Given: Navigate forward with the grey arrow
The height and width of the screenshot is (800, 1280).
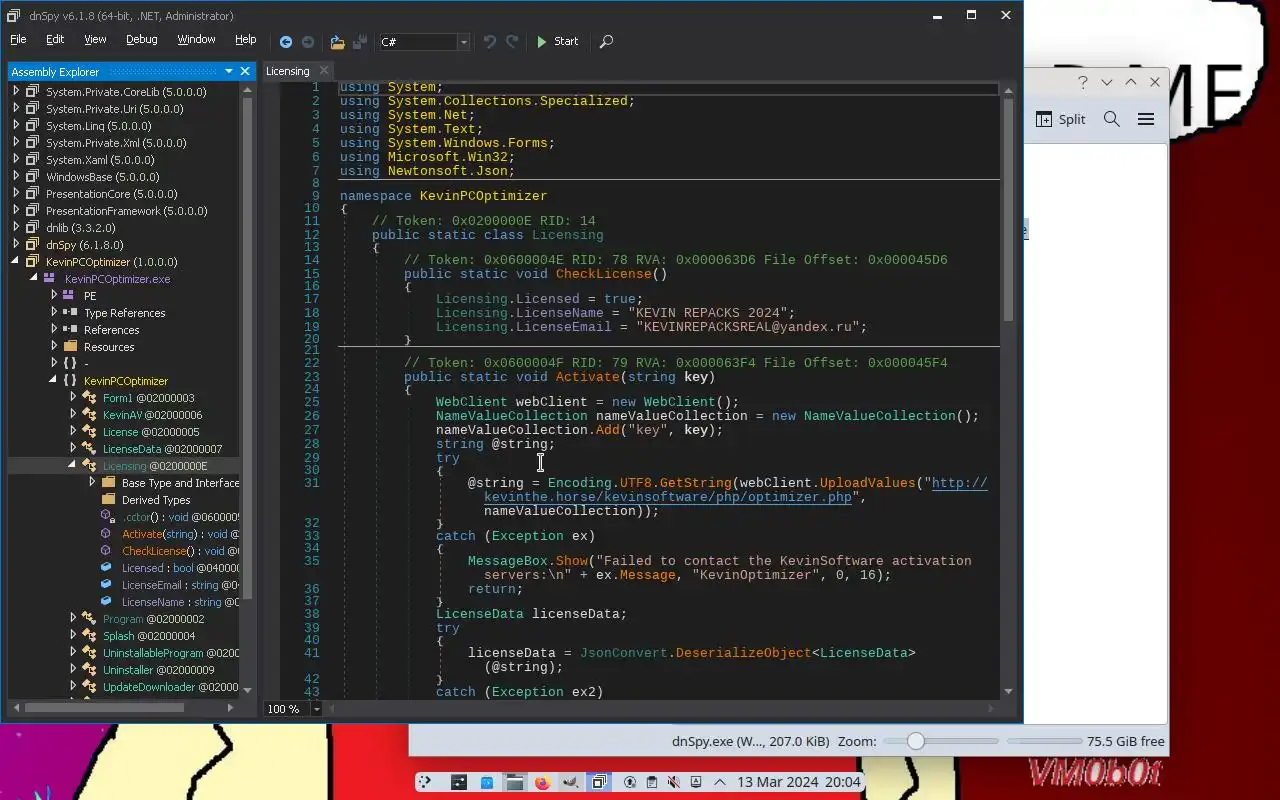Looking at the screenshot, I should pyautogui.click(x=308, y=42).
